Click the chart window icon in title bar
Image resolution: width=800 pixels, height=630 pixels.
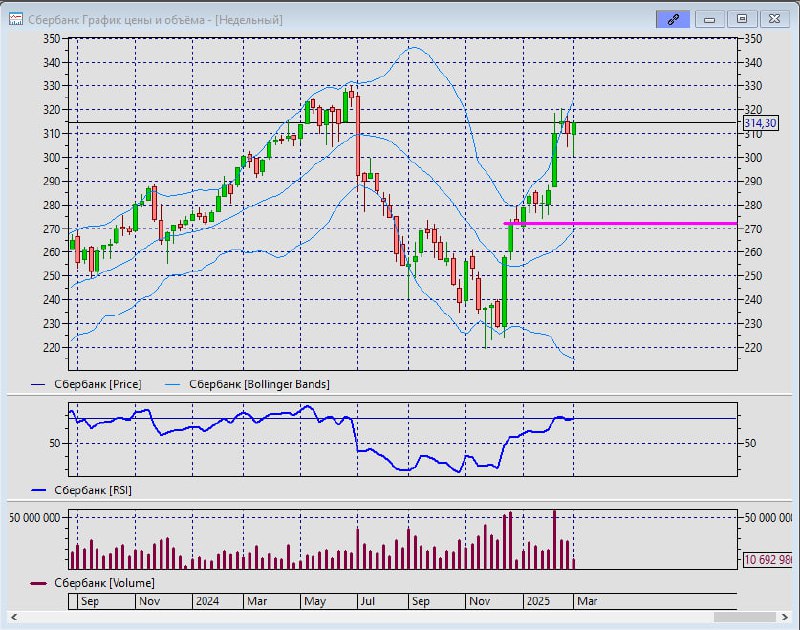pos(16,19)
